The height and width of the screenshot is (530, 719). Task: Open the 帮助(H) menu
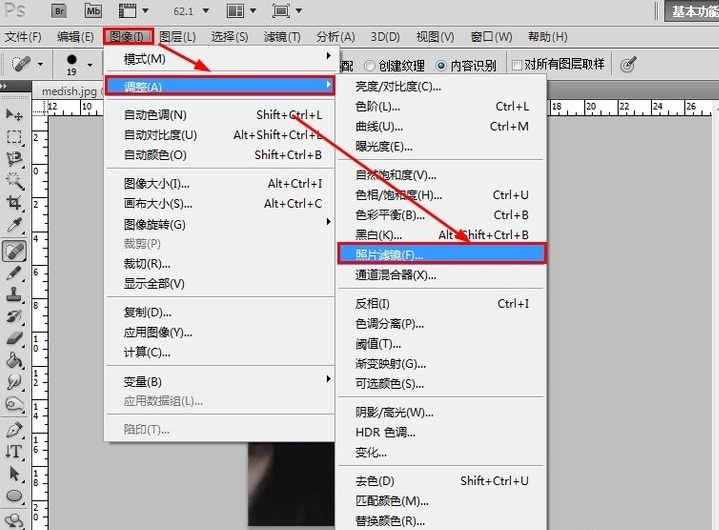(x=548, y=37)
